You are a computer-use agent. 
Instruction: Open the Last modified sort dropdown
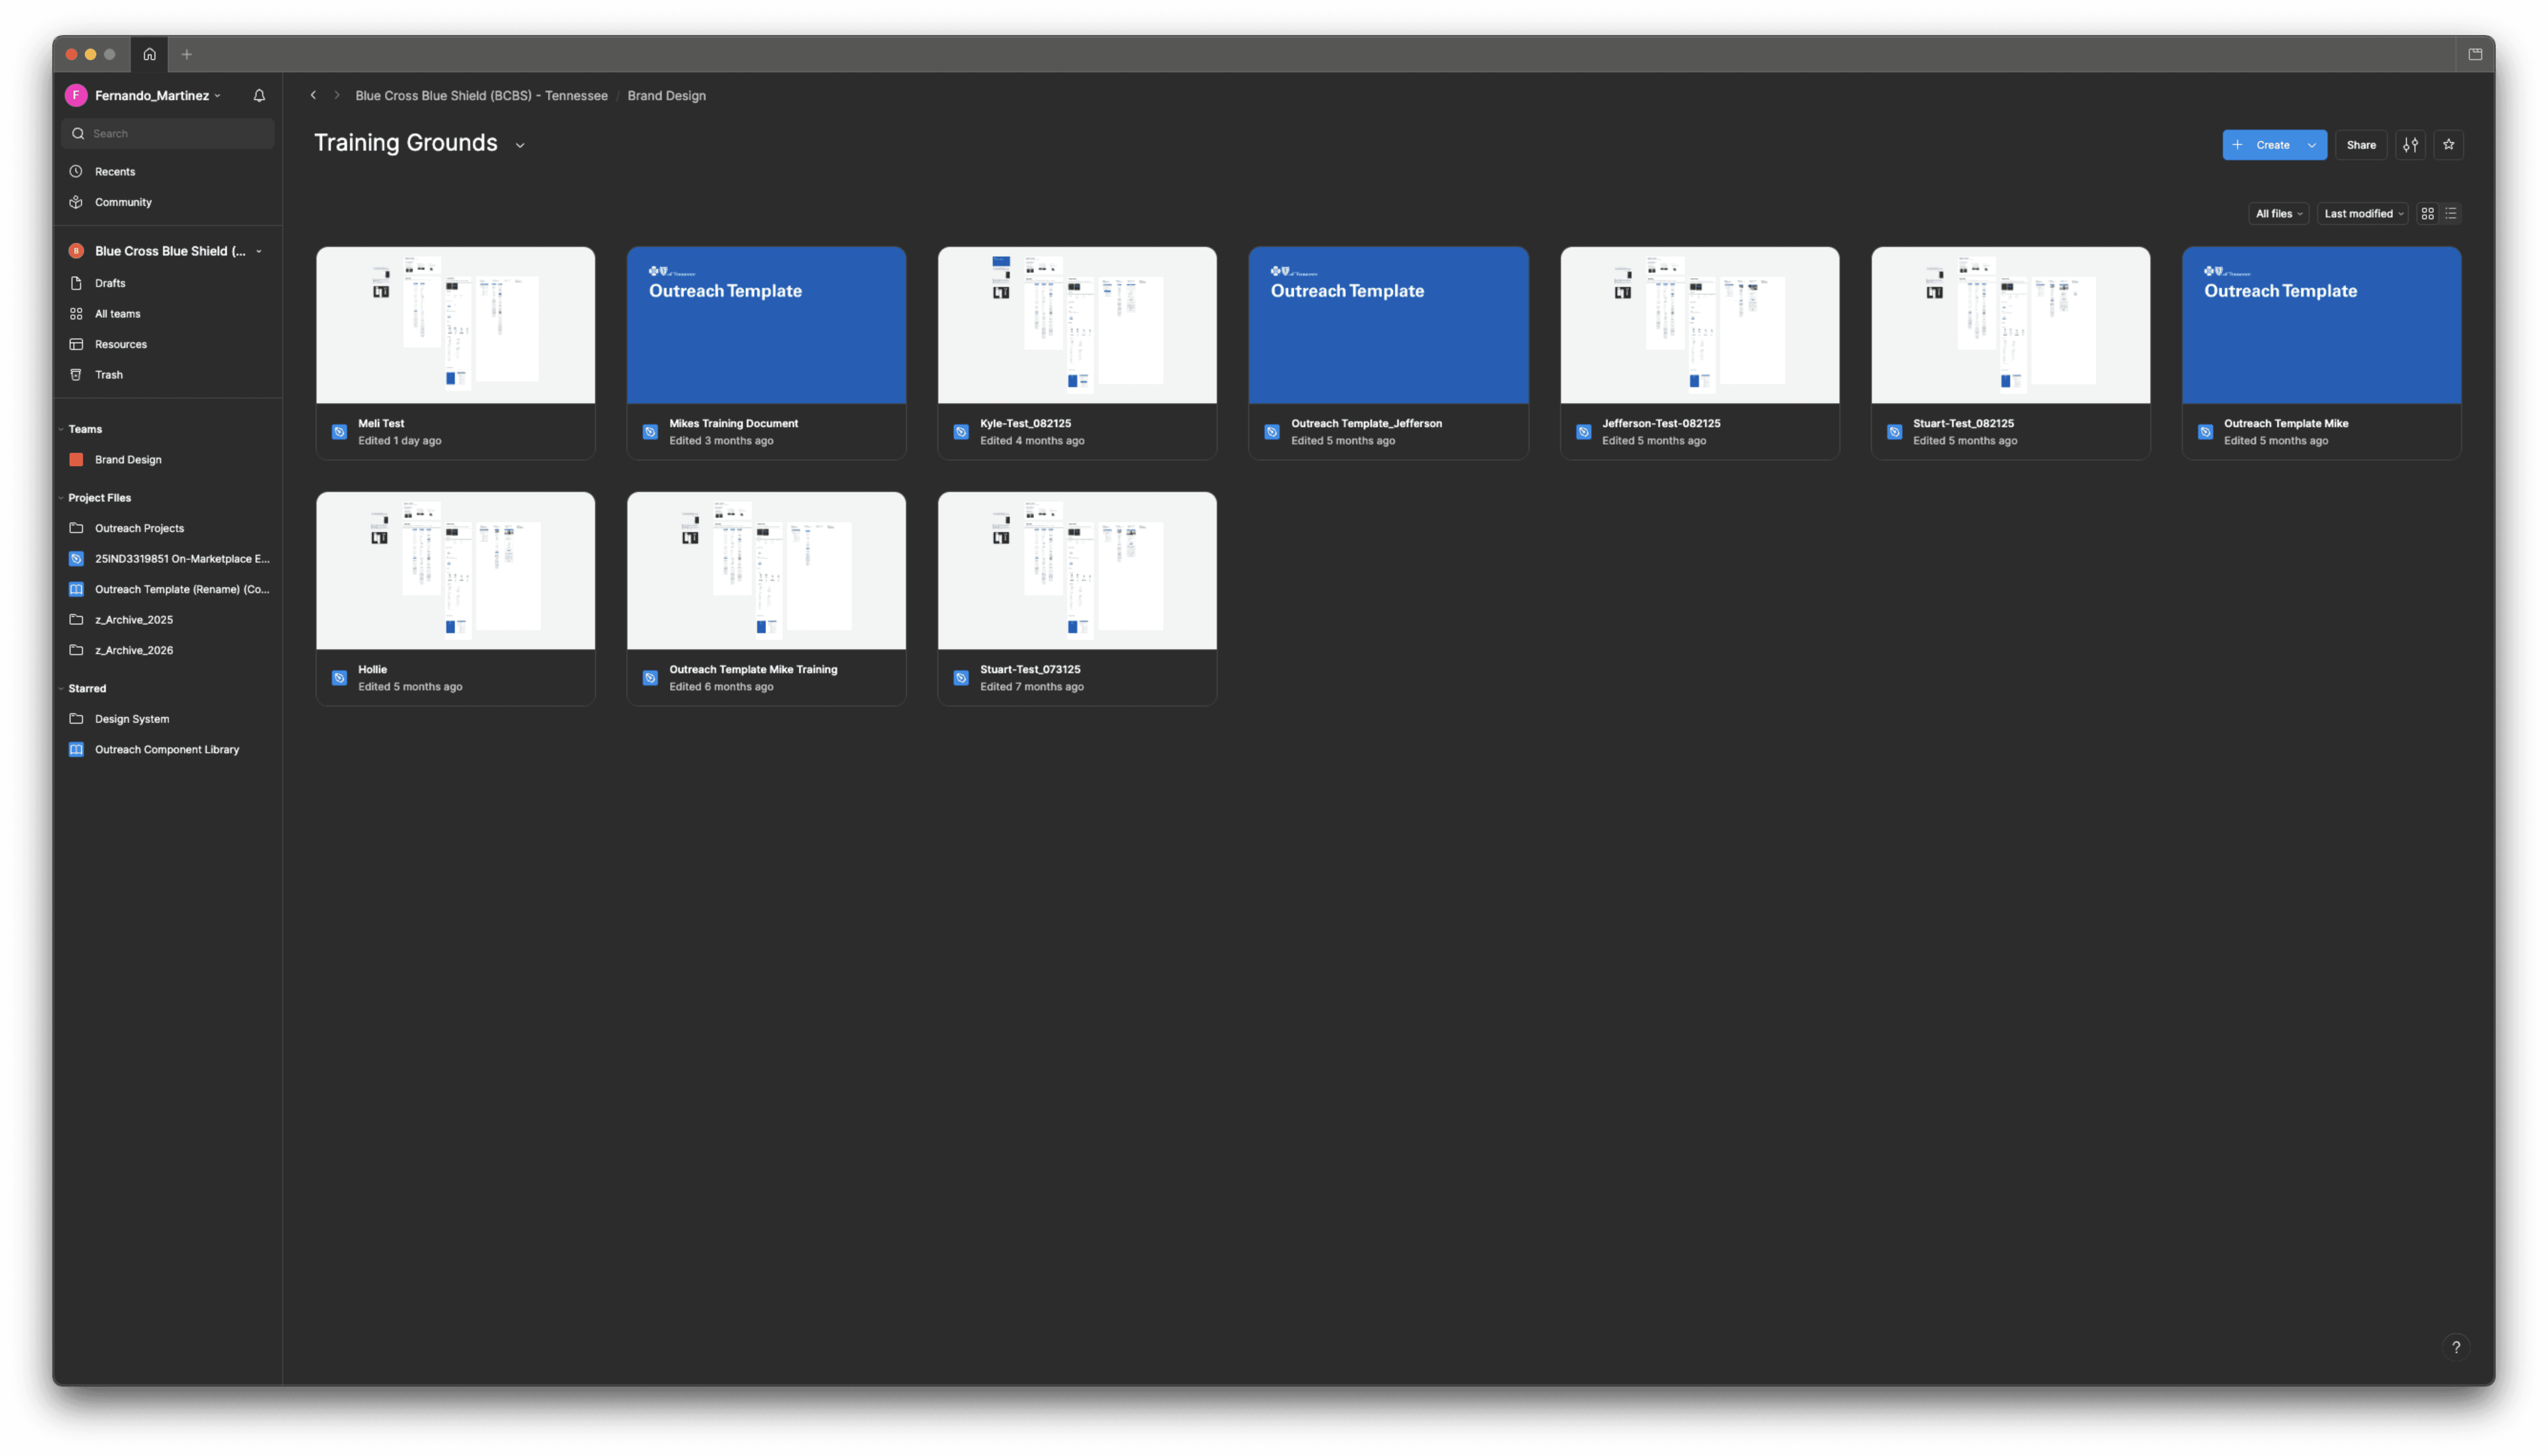click(x=2362, y=214)
